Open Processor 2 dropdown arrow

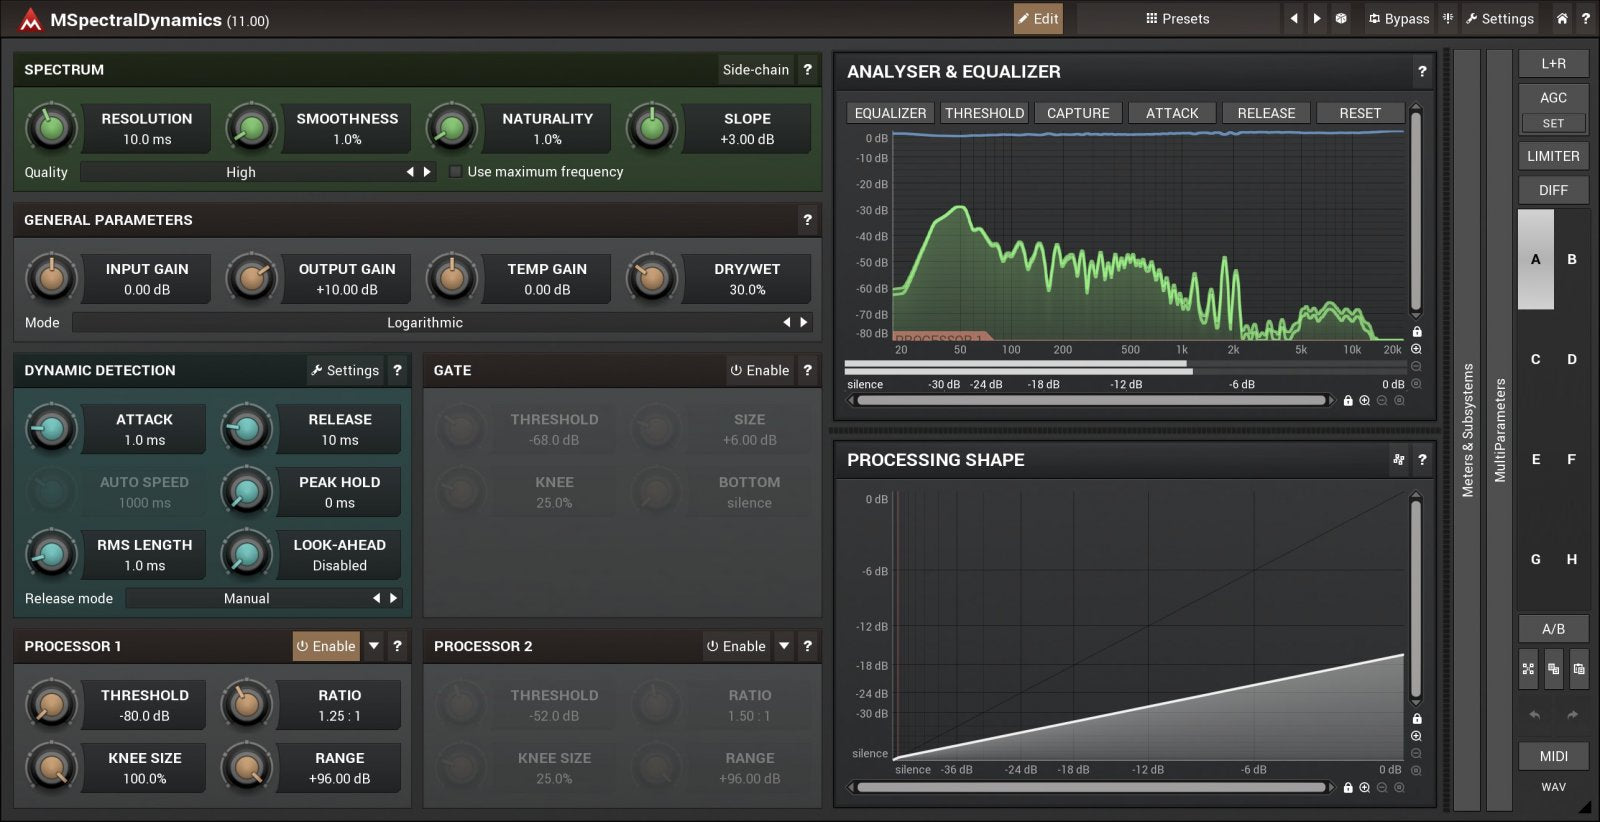point(784,646)
